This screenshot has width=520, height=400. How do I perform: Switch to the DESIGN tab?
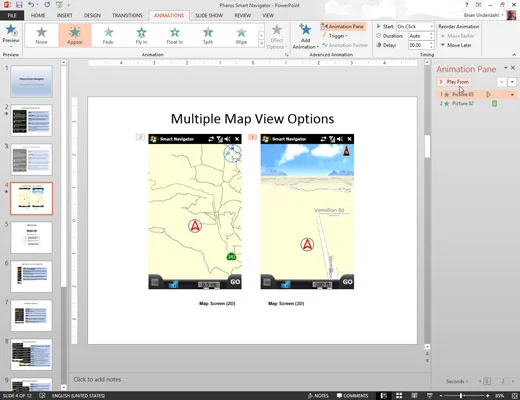pos(92,15)
